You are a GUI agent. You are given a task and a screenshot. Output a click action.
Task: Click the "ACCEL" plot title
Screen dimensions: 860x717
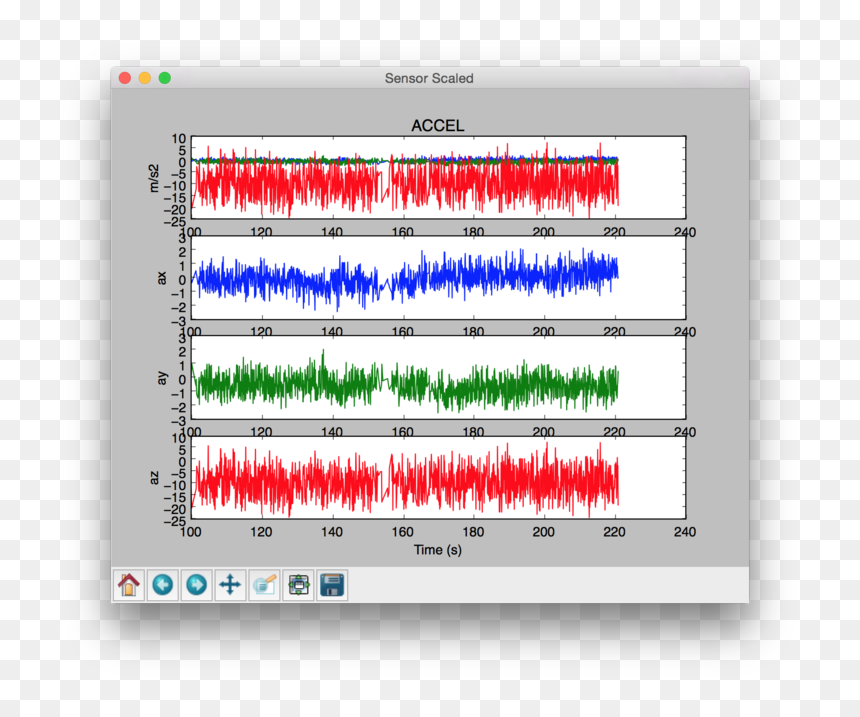pyautogui.click(x=438, y=126)
